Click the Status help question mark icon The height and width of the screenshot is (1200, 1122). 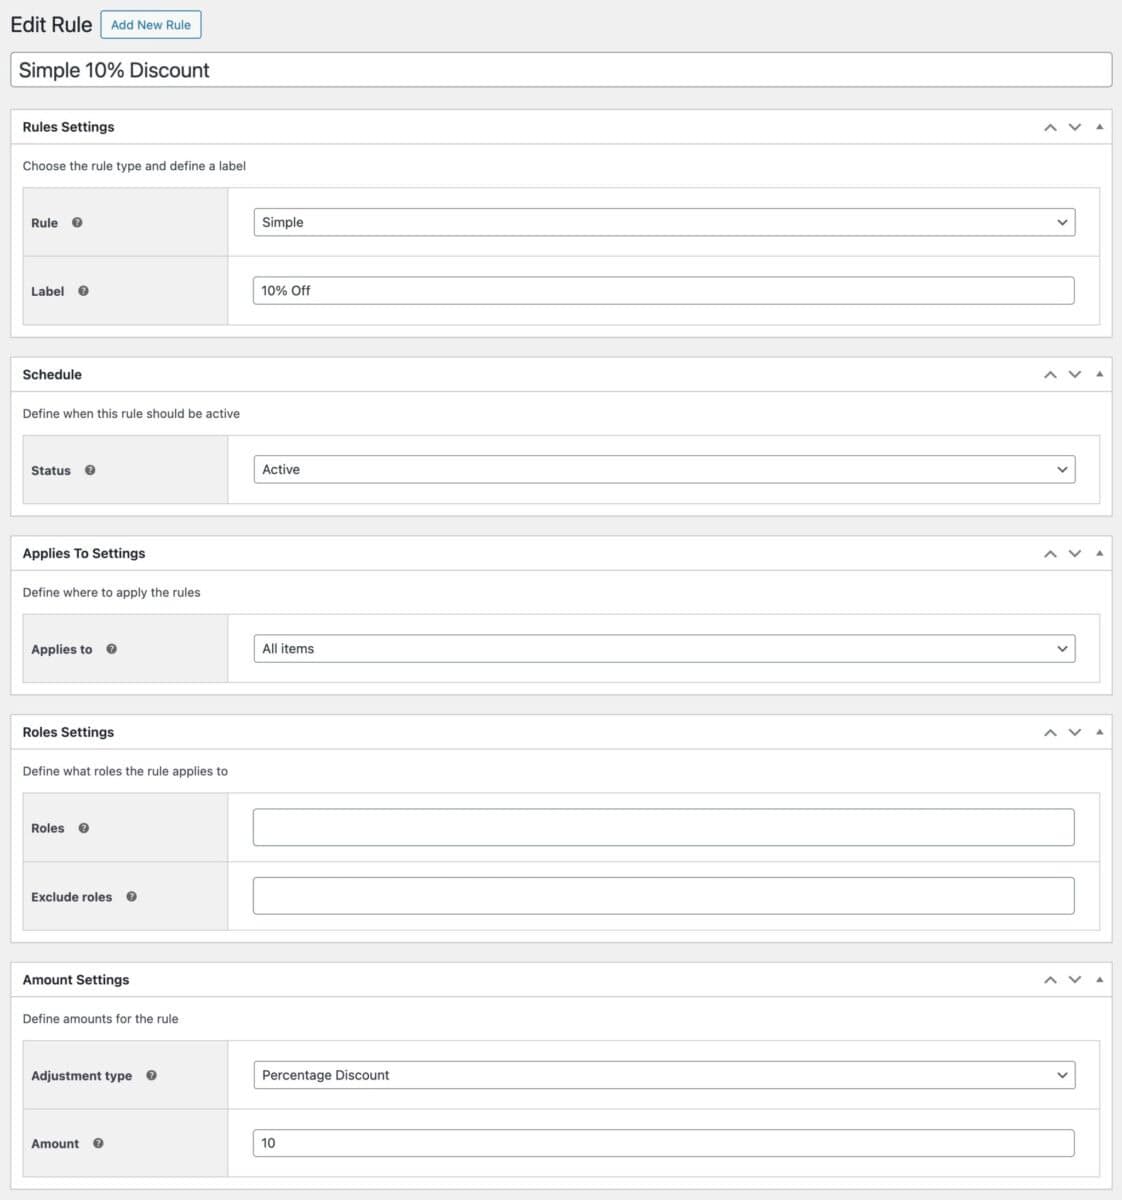(x=90, y=470)
